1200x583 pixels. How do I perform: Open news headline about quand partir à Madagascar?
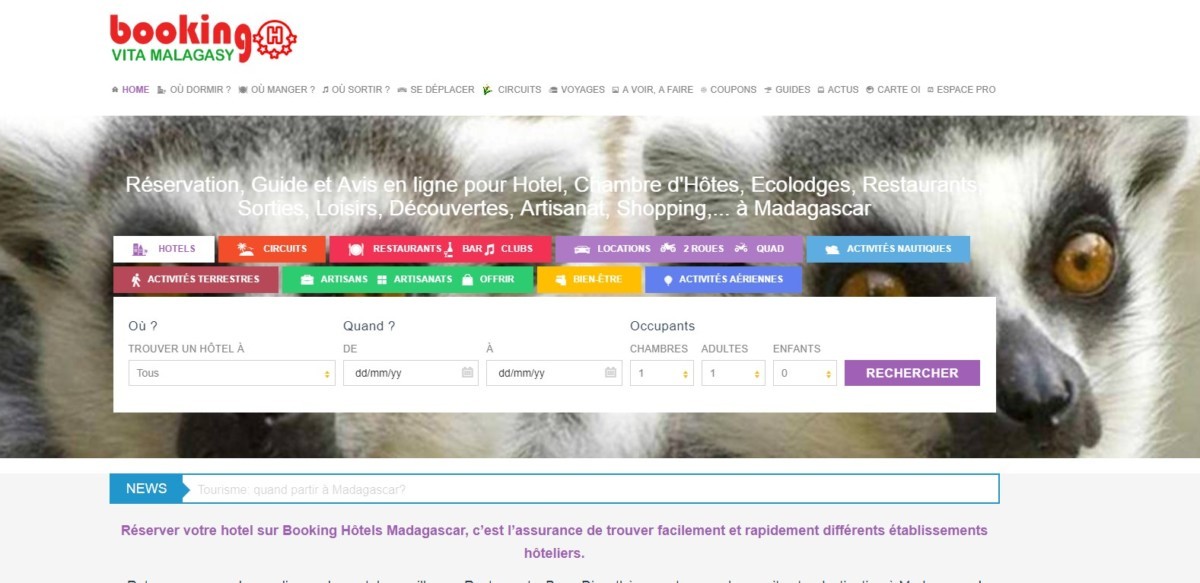point(301,490)
